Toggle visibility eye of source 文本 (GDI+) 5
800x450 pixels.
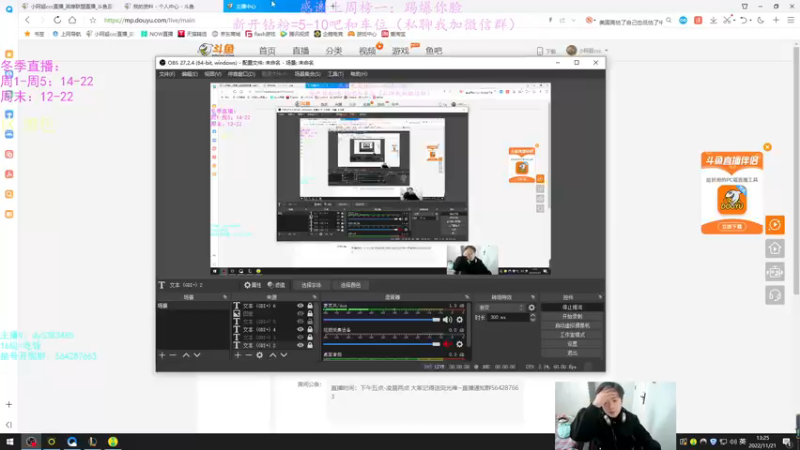[300, 321]
